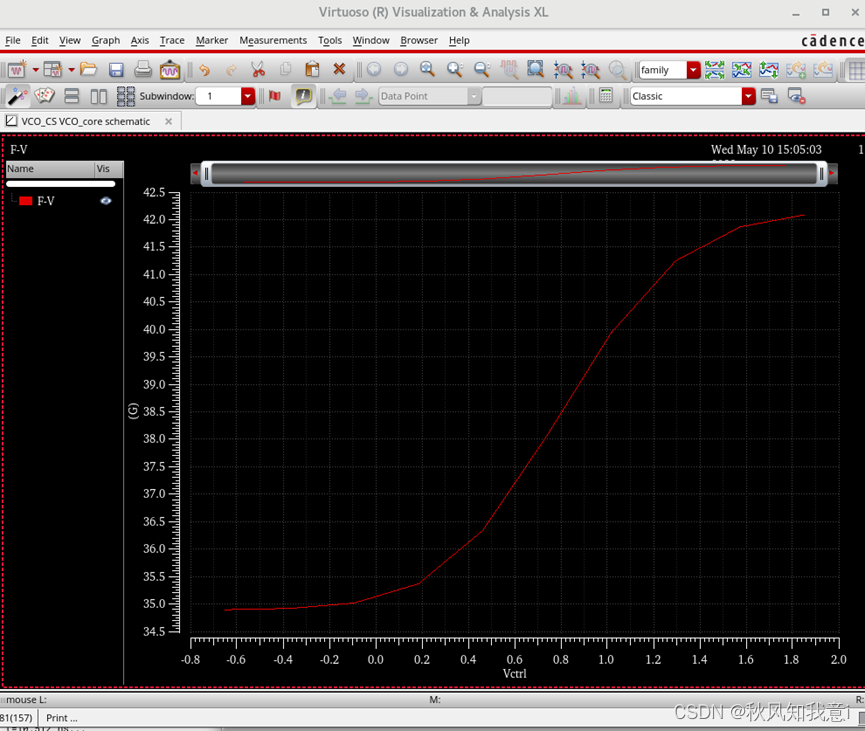Click the Print... status bar button
This screenshot has height=731, width=865.
[x=62, y=718]
